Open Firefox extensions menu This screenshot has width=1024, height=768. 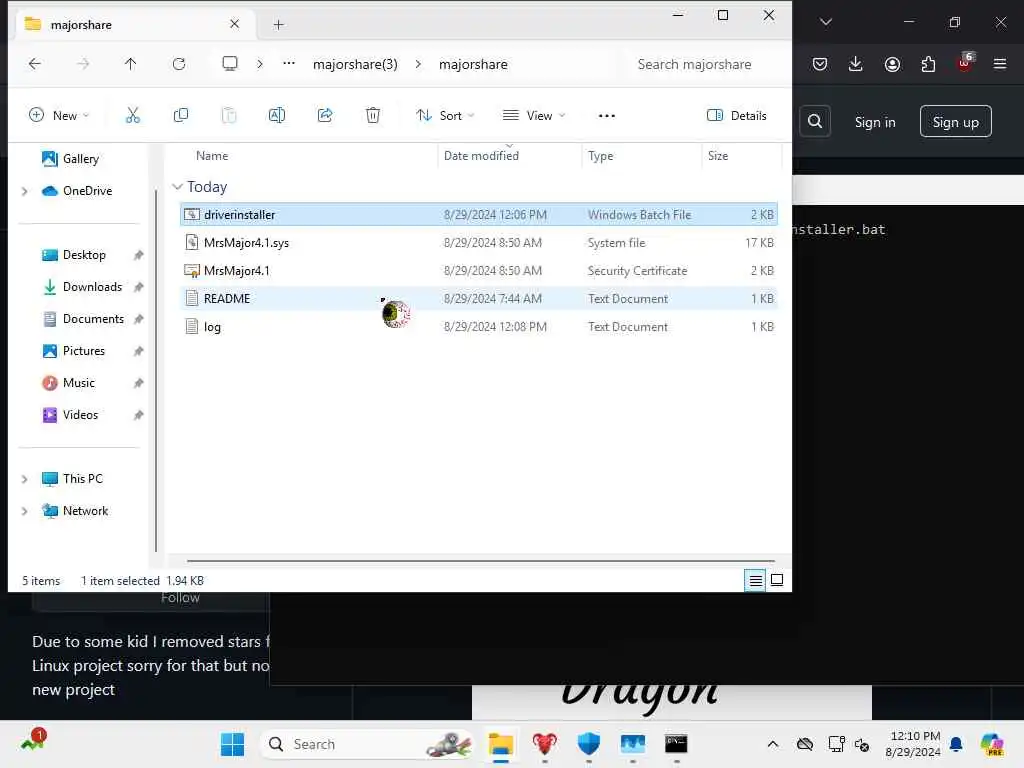[x=928, y=64]
